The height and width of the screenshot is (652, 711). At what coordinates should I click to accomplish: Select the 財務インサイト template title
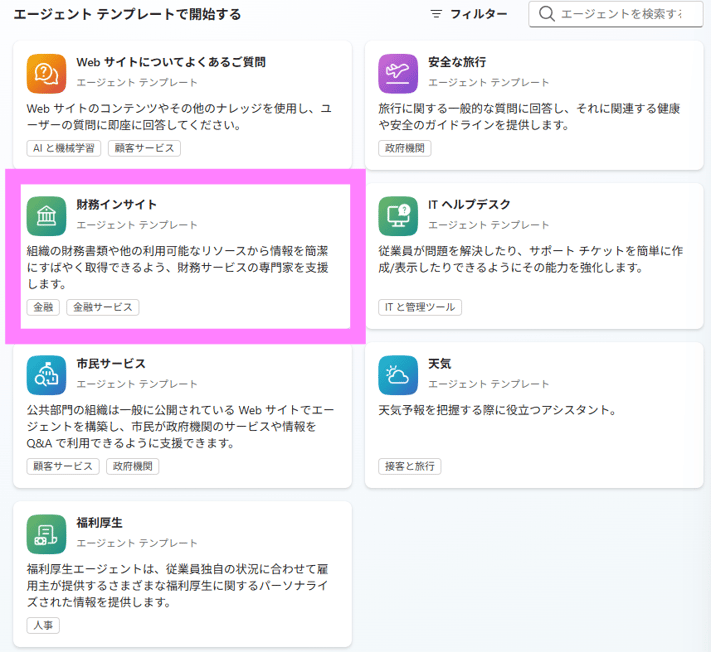117,204
